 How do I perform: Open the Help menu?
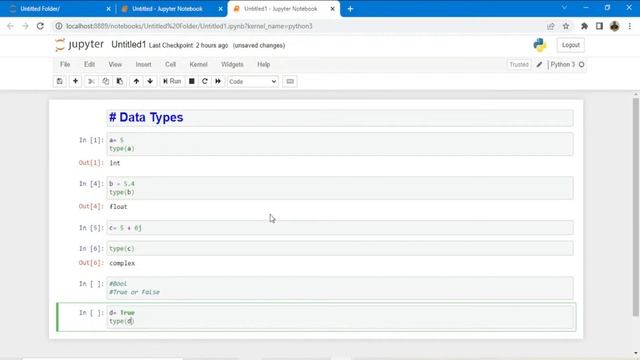[x=263, y=64]
